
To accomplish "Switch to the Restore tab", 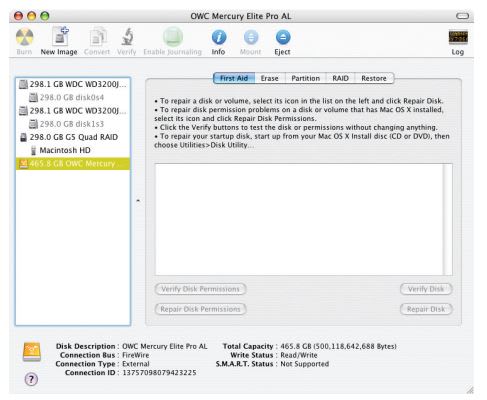I will pos(374,78).
